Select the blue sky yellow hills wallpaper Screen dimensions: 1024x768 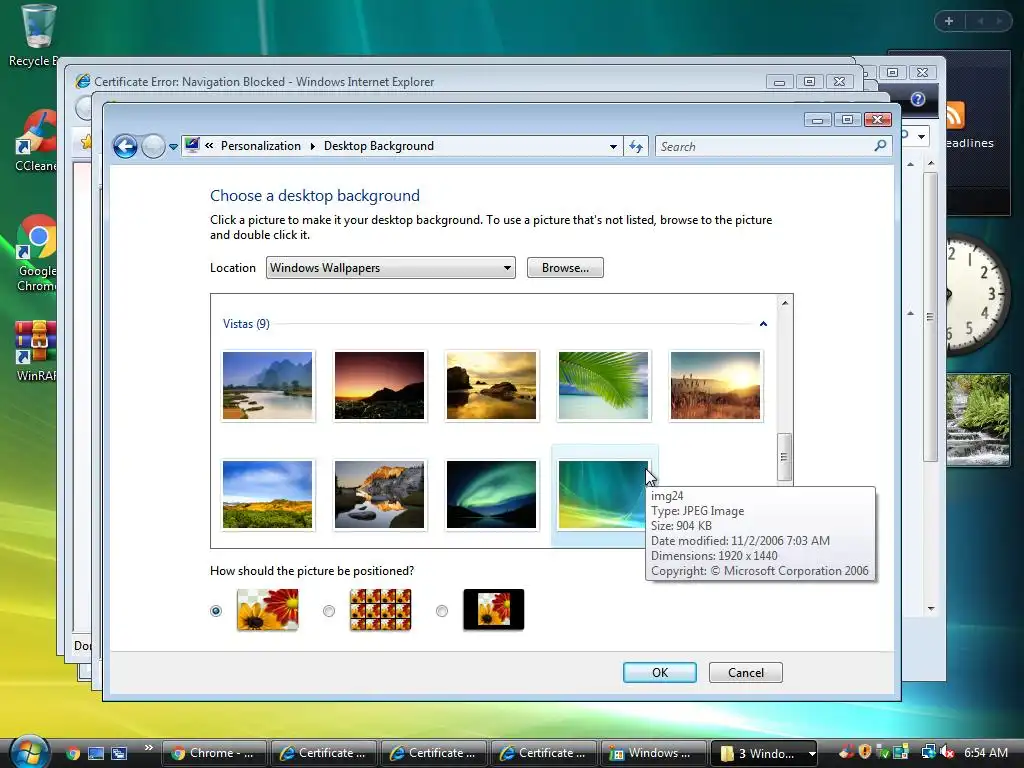click(x=267, y=494)
